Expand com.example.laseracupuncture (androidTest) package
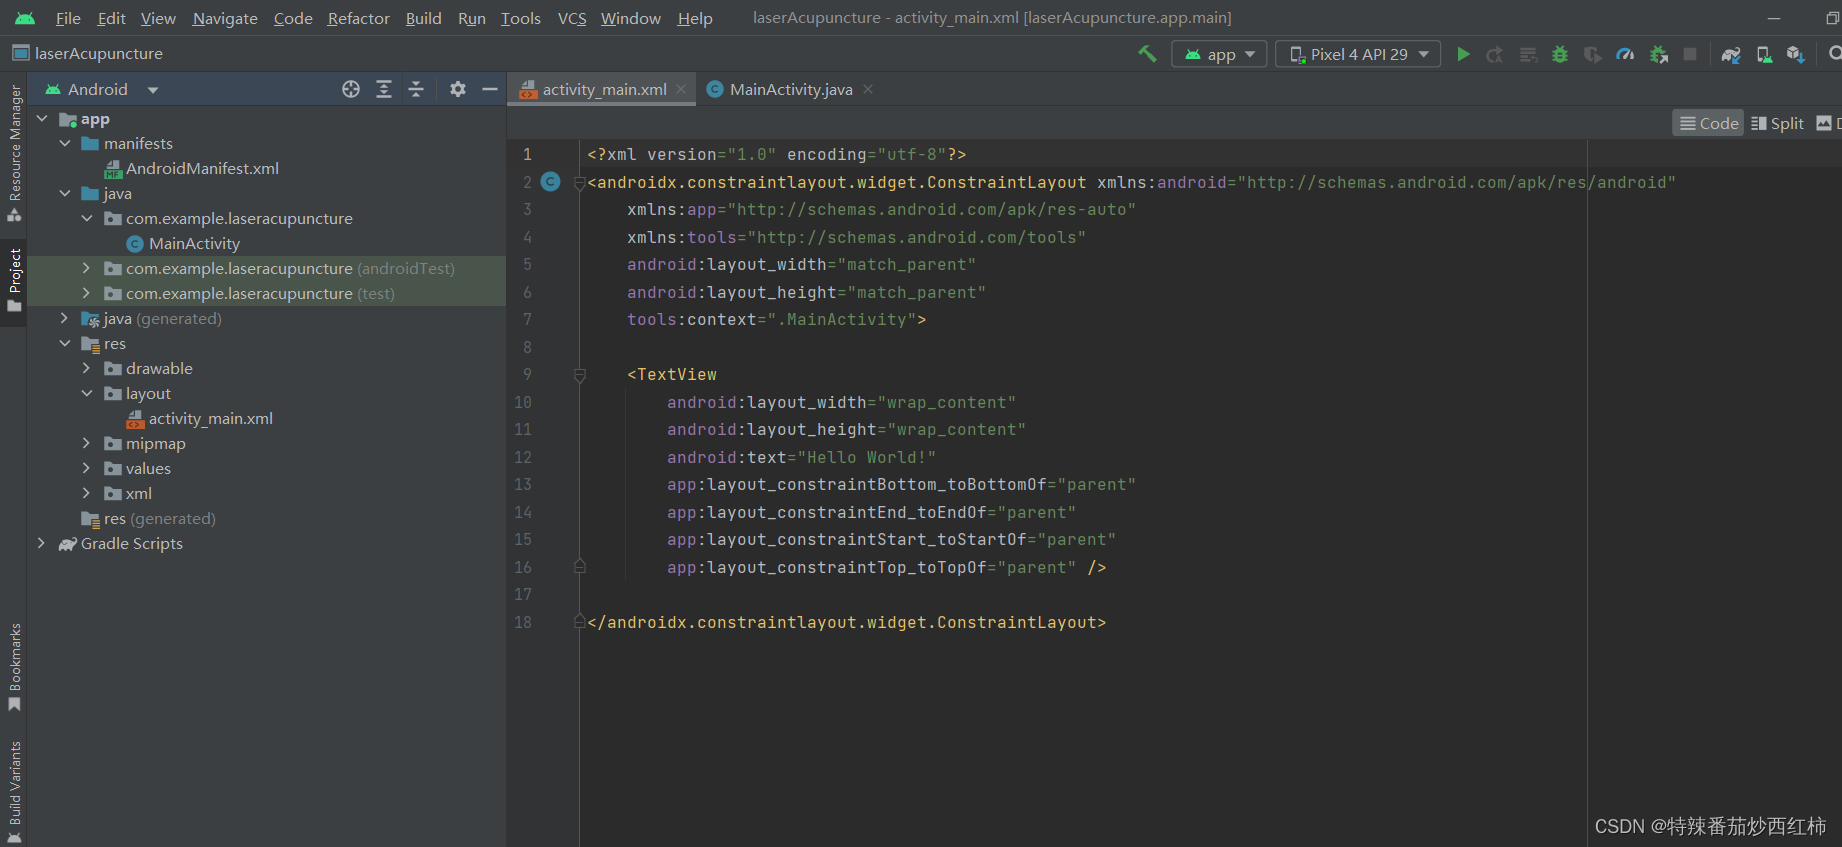 pos(86,268)
